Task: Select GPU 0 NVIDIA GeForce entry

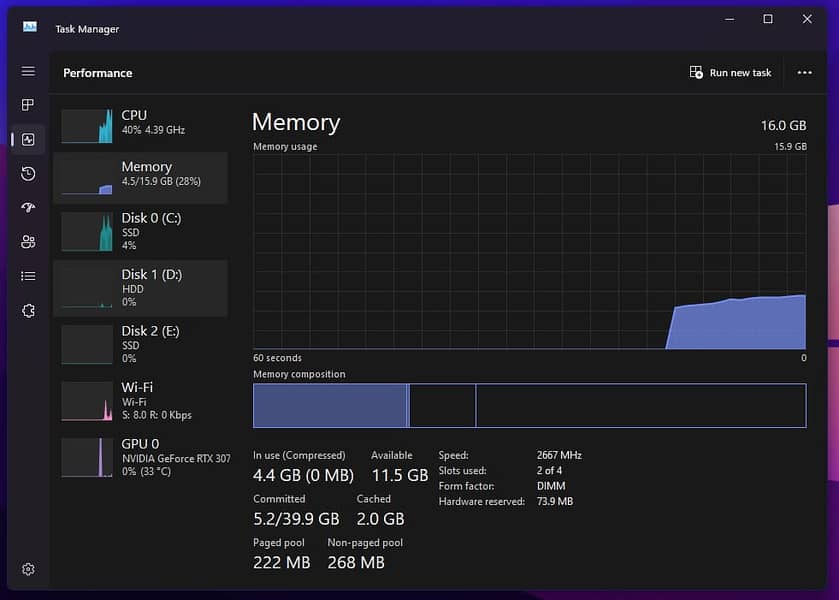Action: pyautogui.click(x=141, y=458)
